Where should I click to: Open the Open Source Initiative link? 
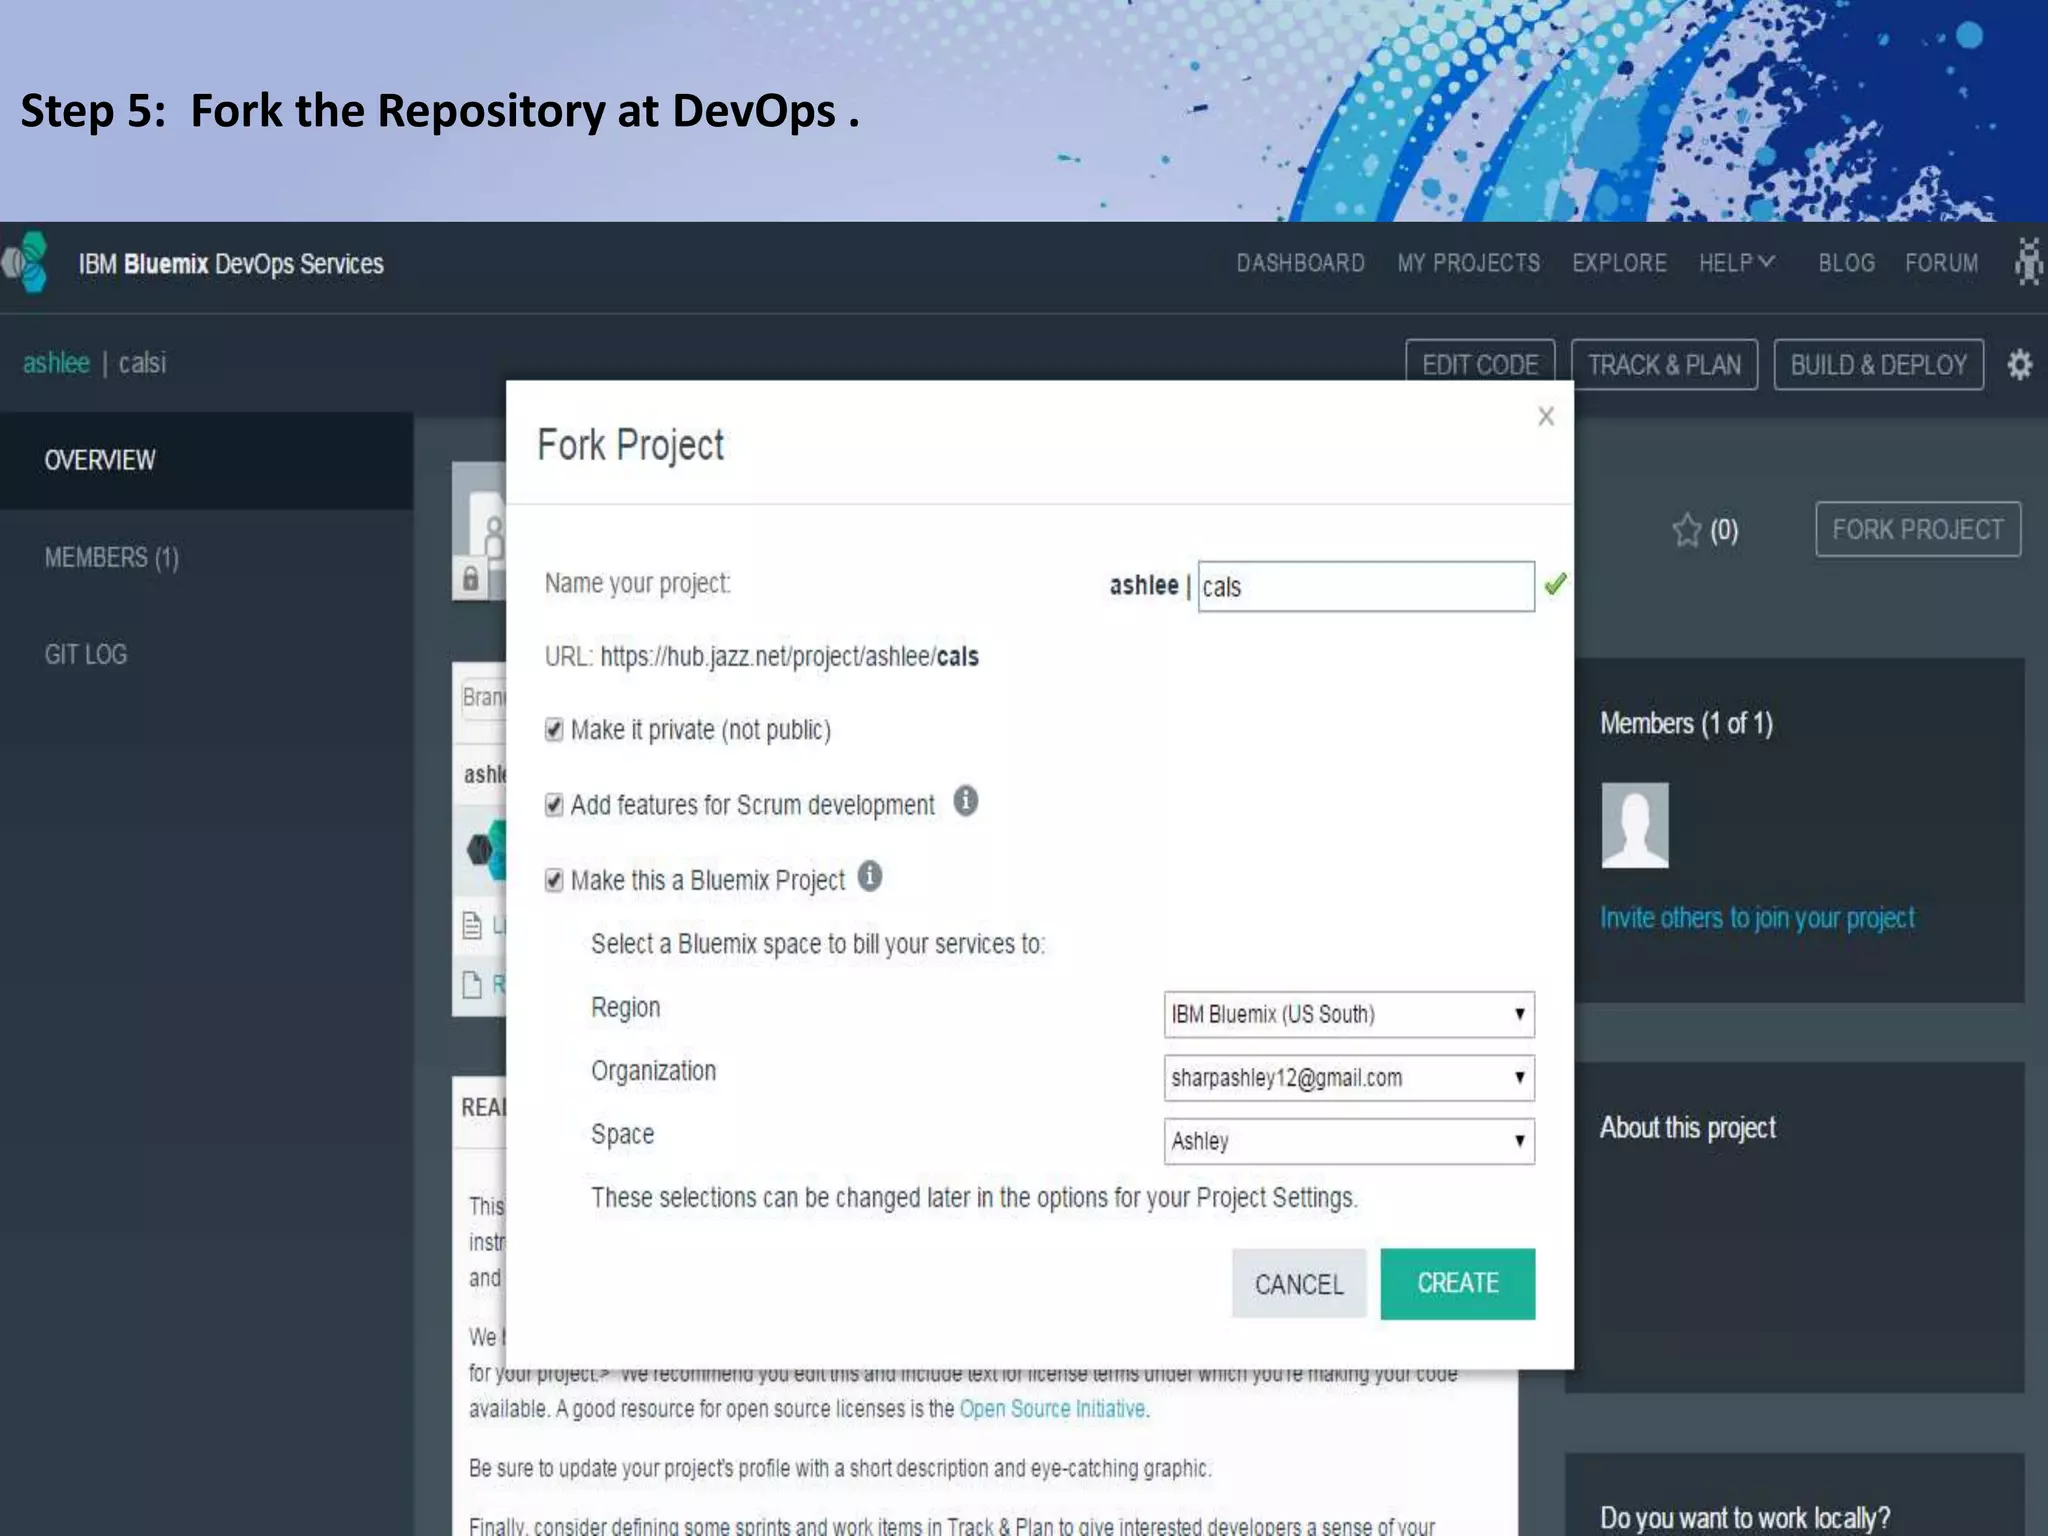(1053, 1409)
